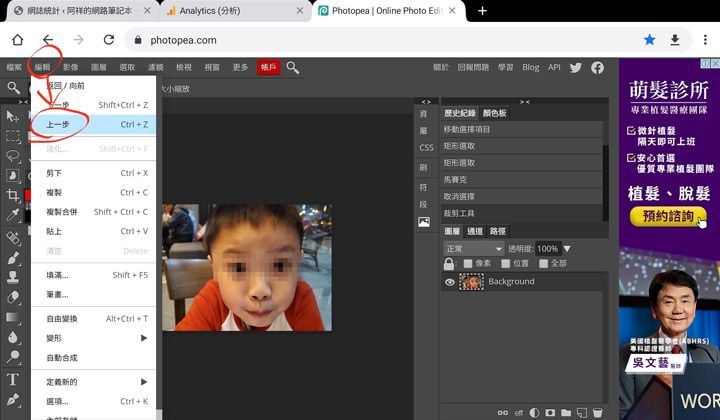Select the Text tool

(13, 379)
